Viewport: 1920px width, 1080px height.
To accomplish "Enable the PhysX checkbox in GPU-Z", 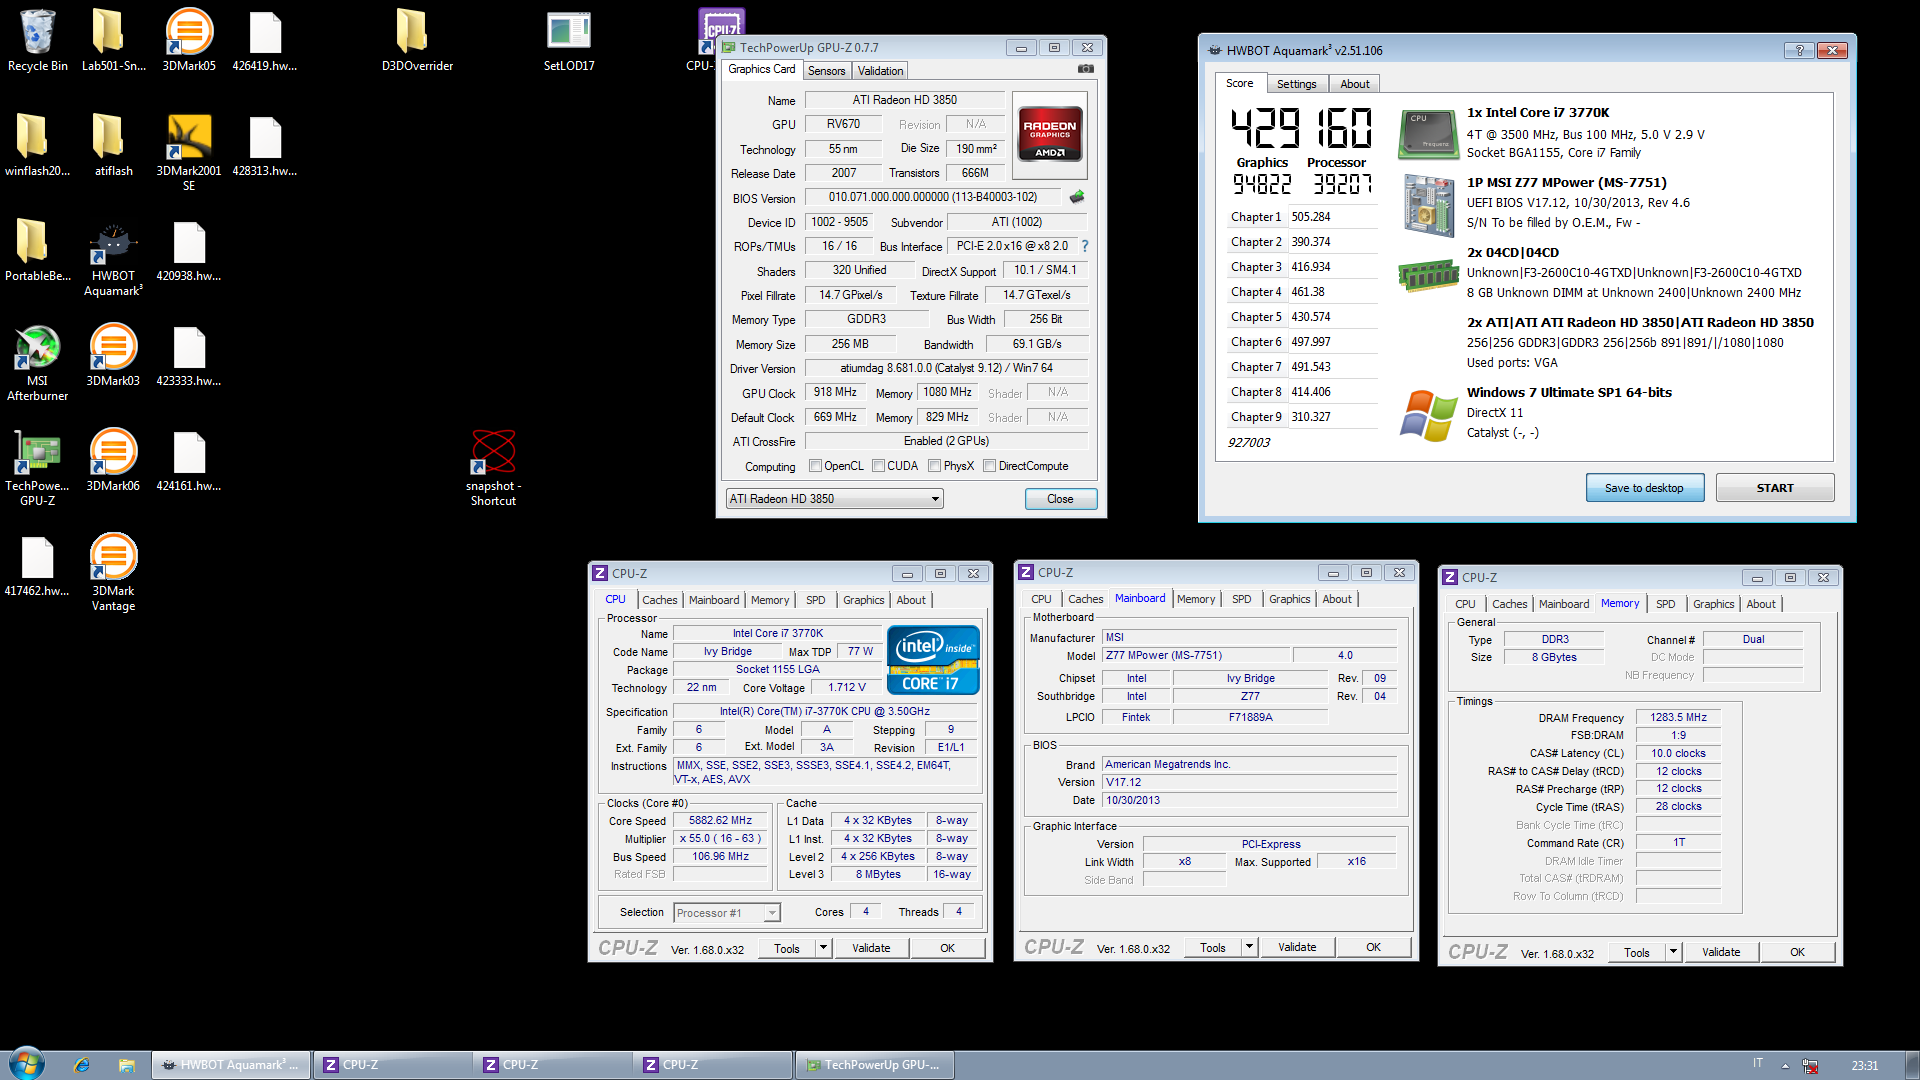I will [934, 466].
